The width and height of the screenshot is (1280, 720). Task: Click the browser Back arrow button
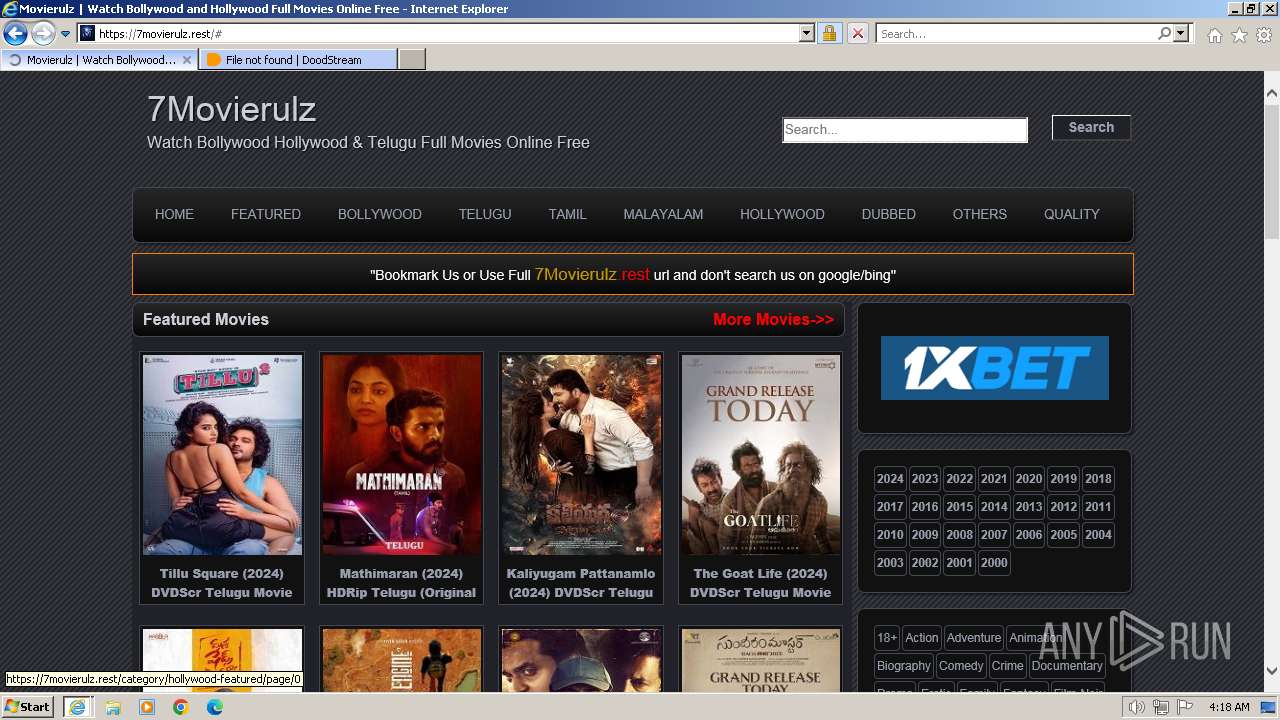pyautogui.click(x=15, y=34)
